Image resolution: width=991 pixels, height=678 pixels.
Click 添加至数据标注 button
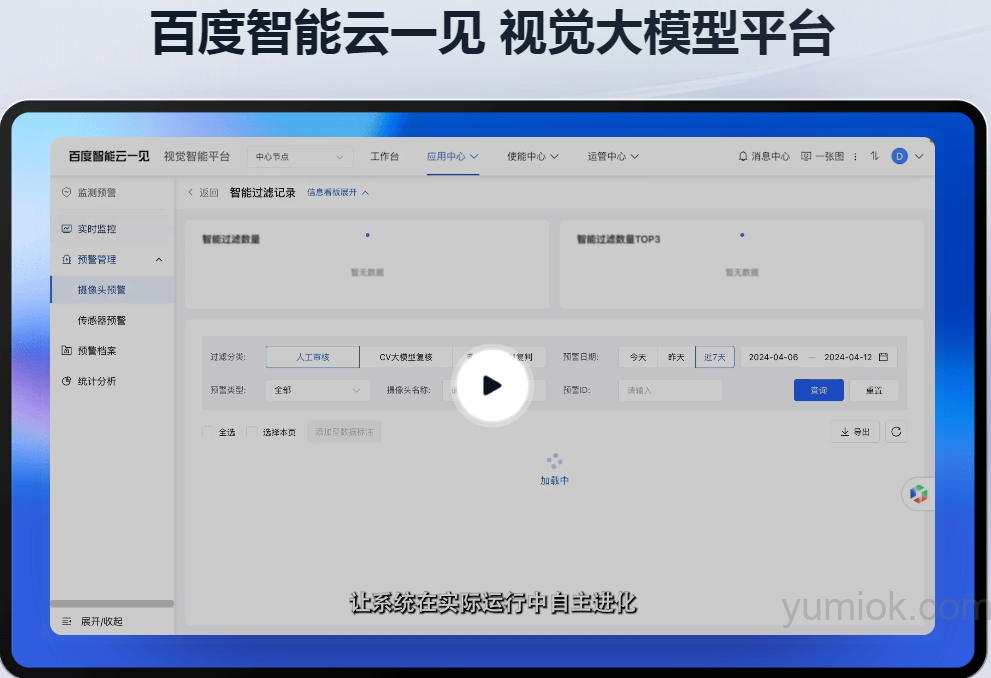[344, 432]
